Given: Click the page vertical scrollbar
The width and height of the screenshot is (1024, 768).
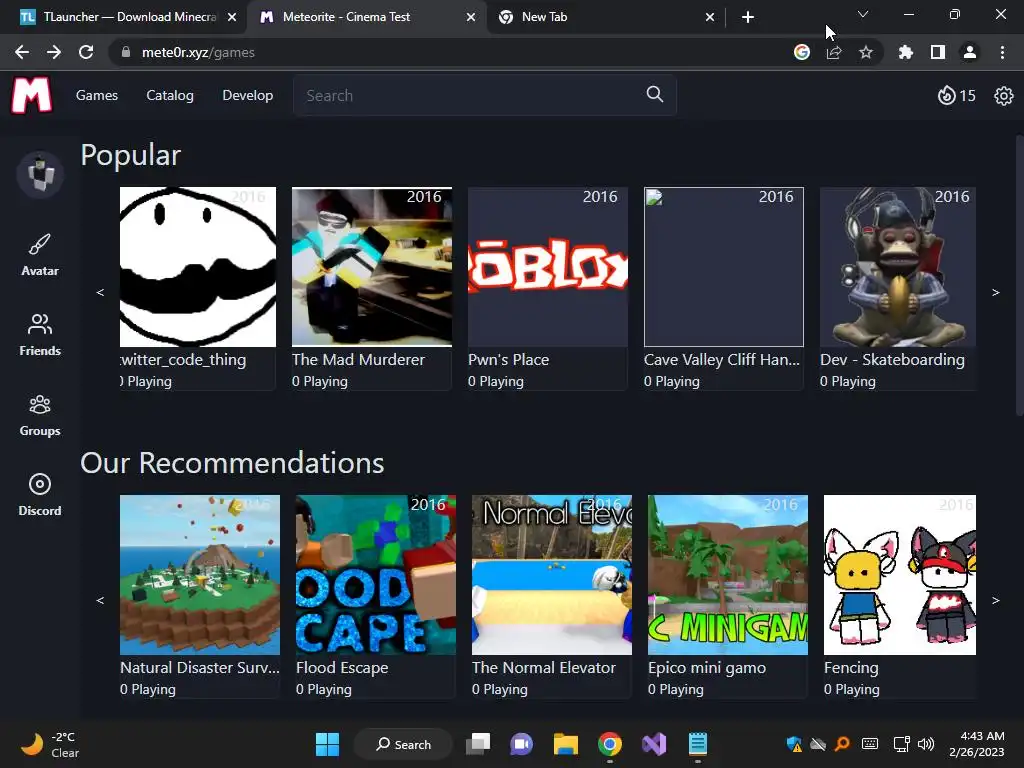Looking at the screenshot, I should point(1019,274).
